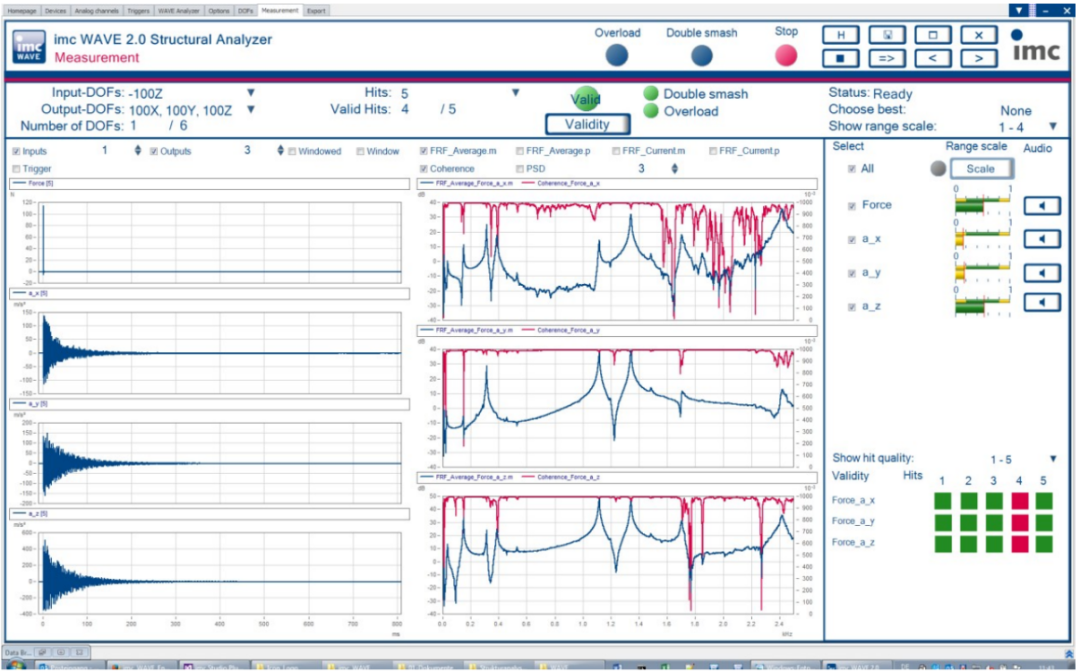
Task: Open the Input-DOFs dropdown
Action: (251, 92)
